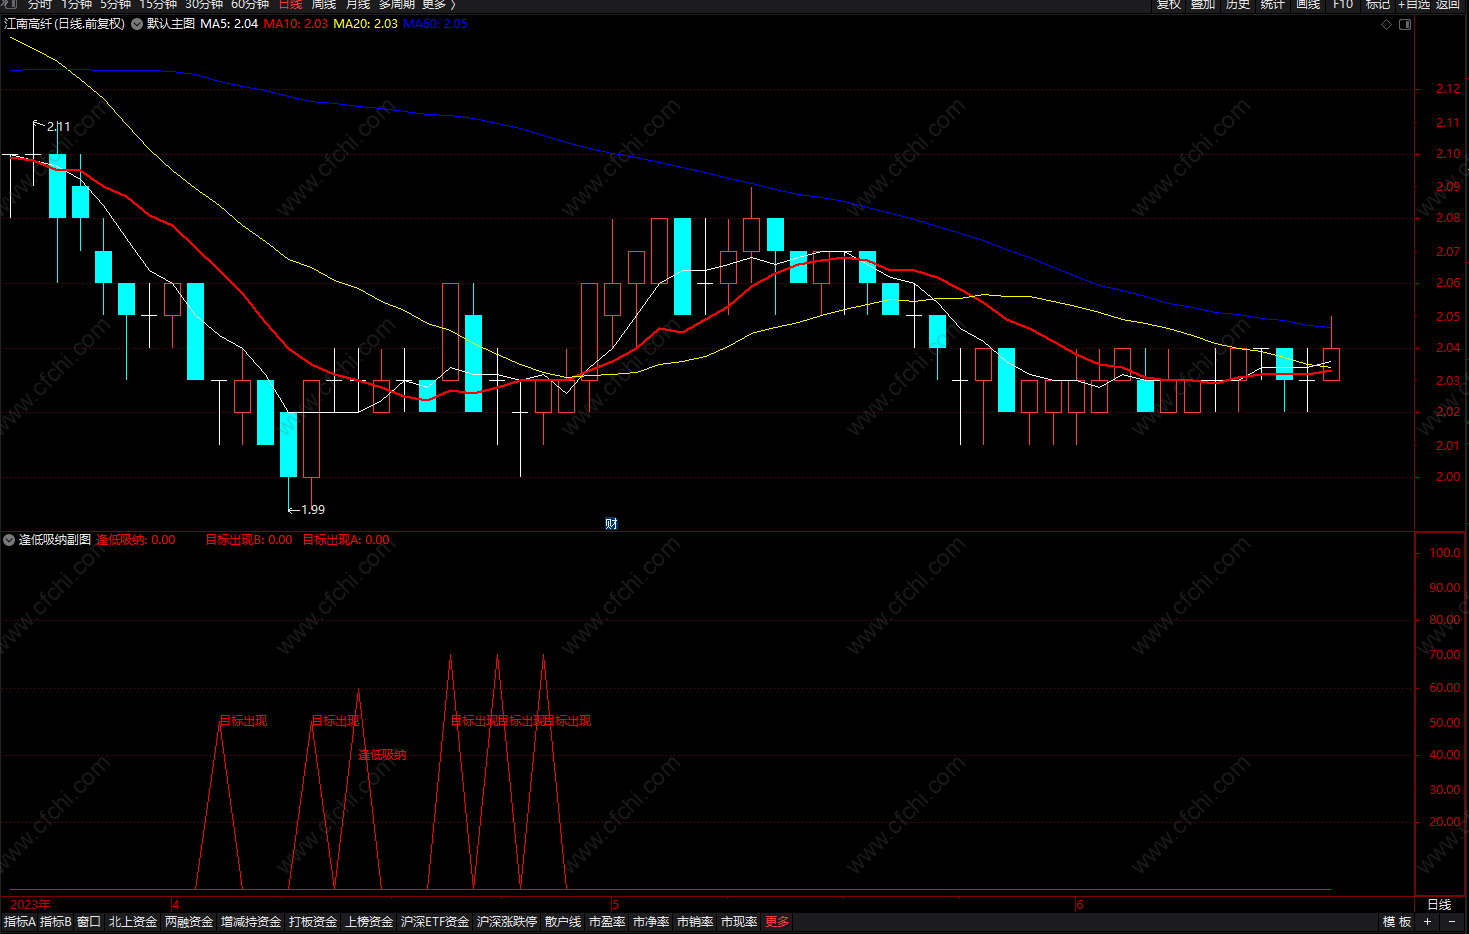Viewport: 1469px width, 934px height.
Task: Select the 沪深涨跌停 indicator tab
Action: coord(507,922)
